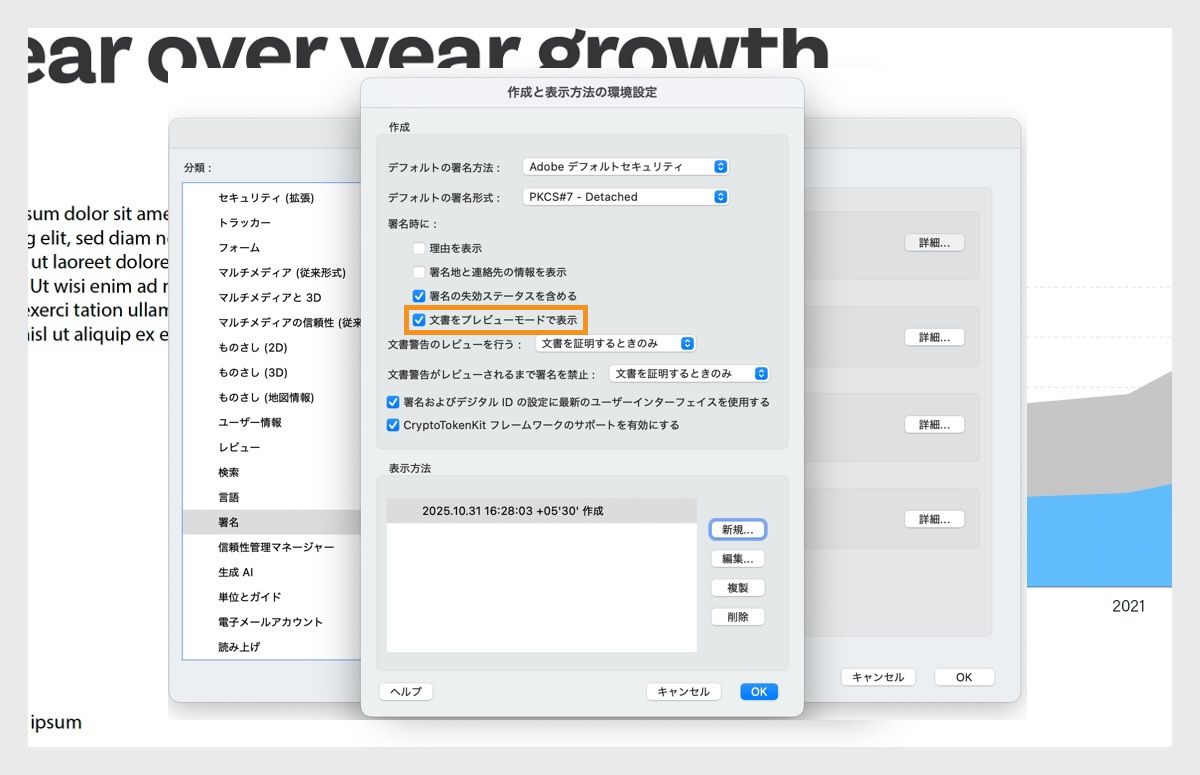Image resolution: width=1200 pixels, height=775 pixels.
Task: Select 電子メールアカウント category
Action: click(272, 622)
